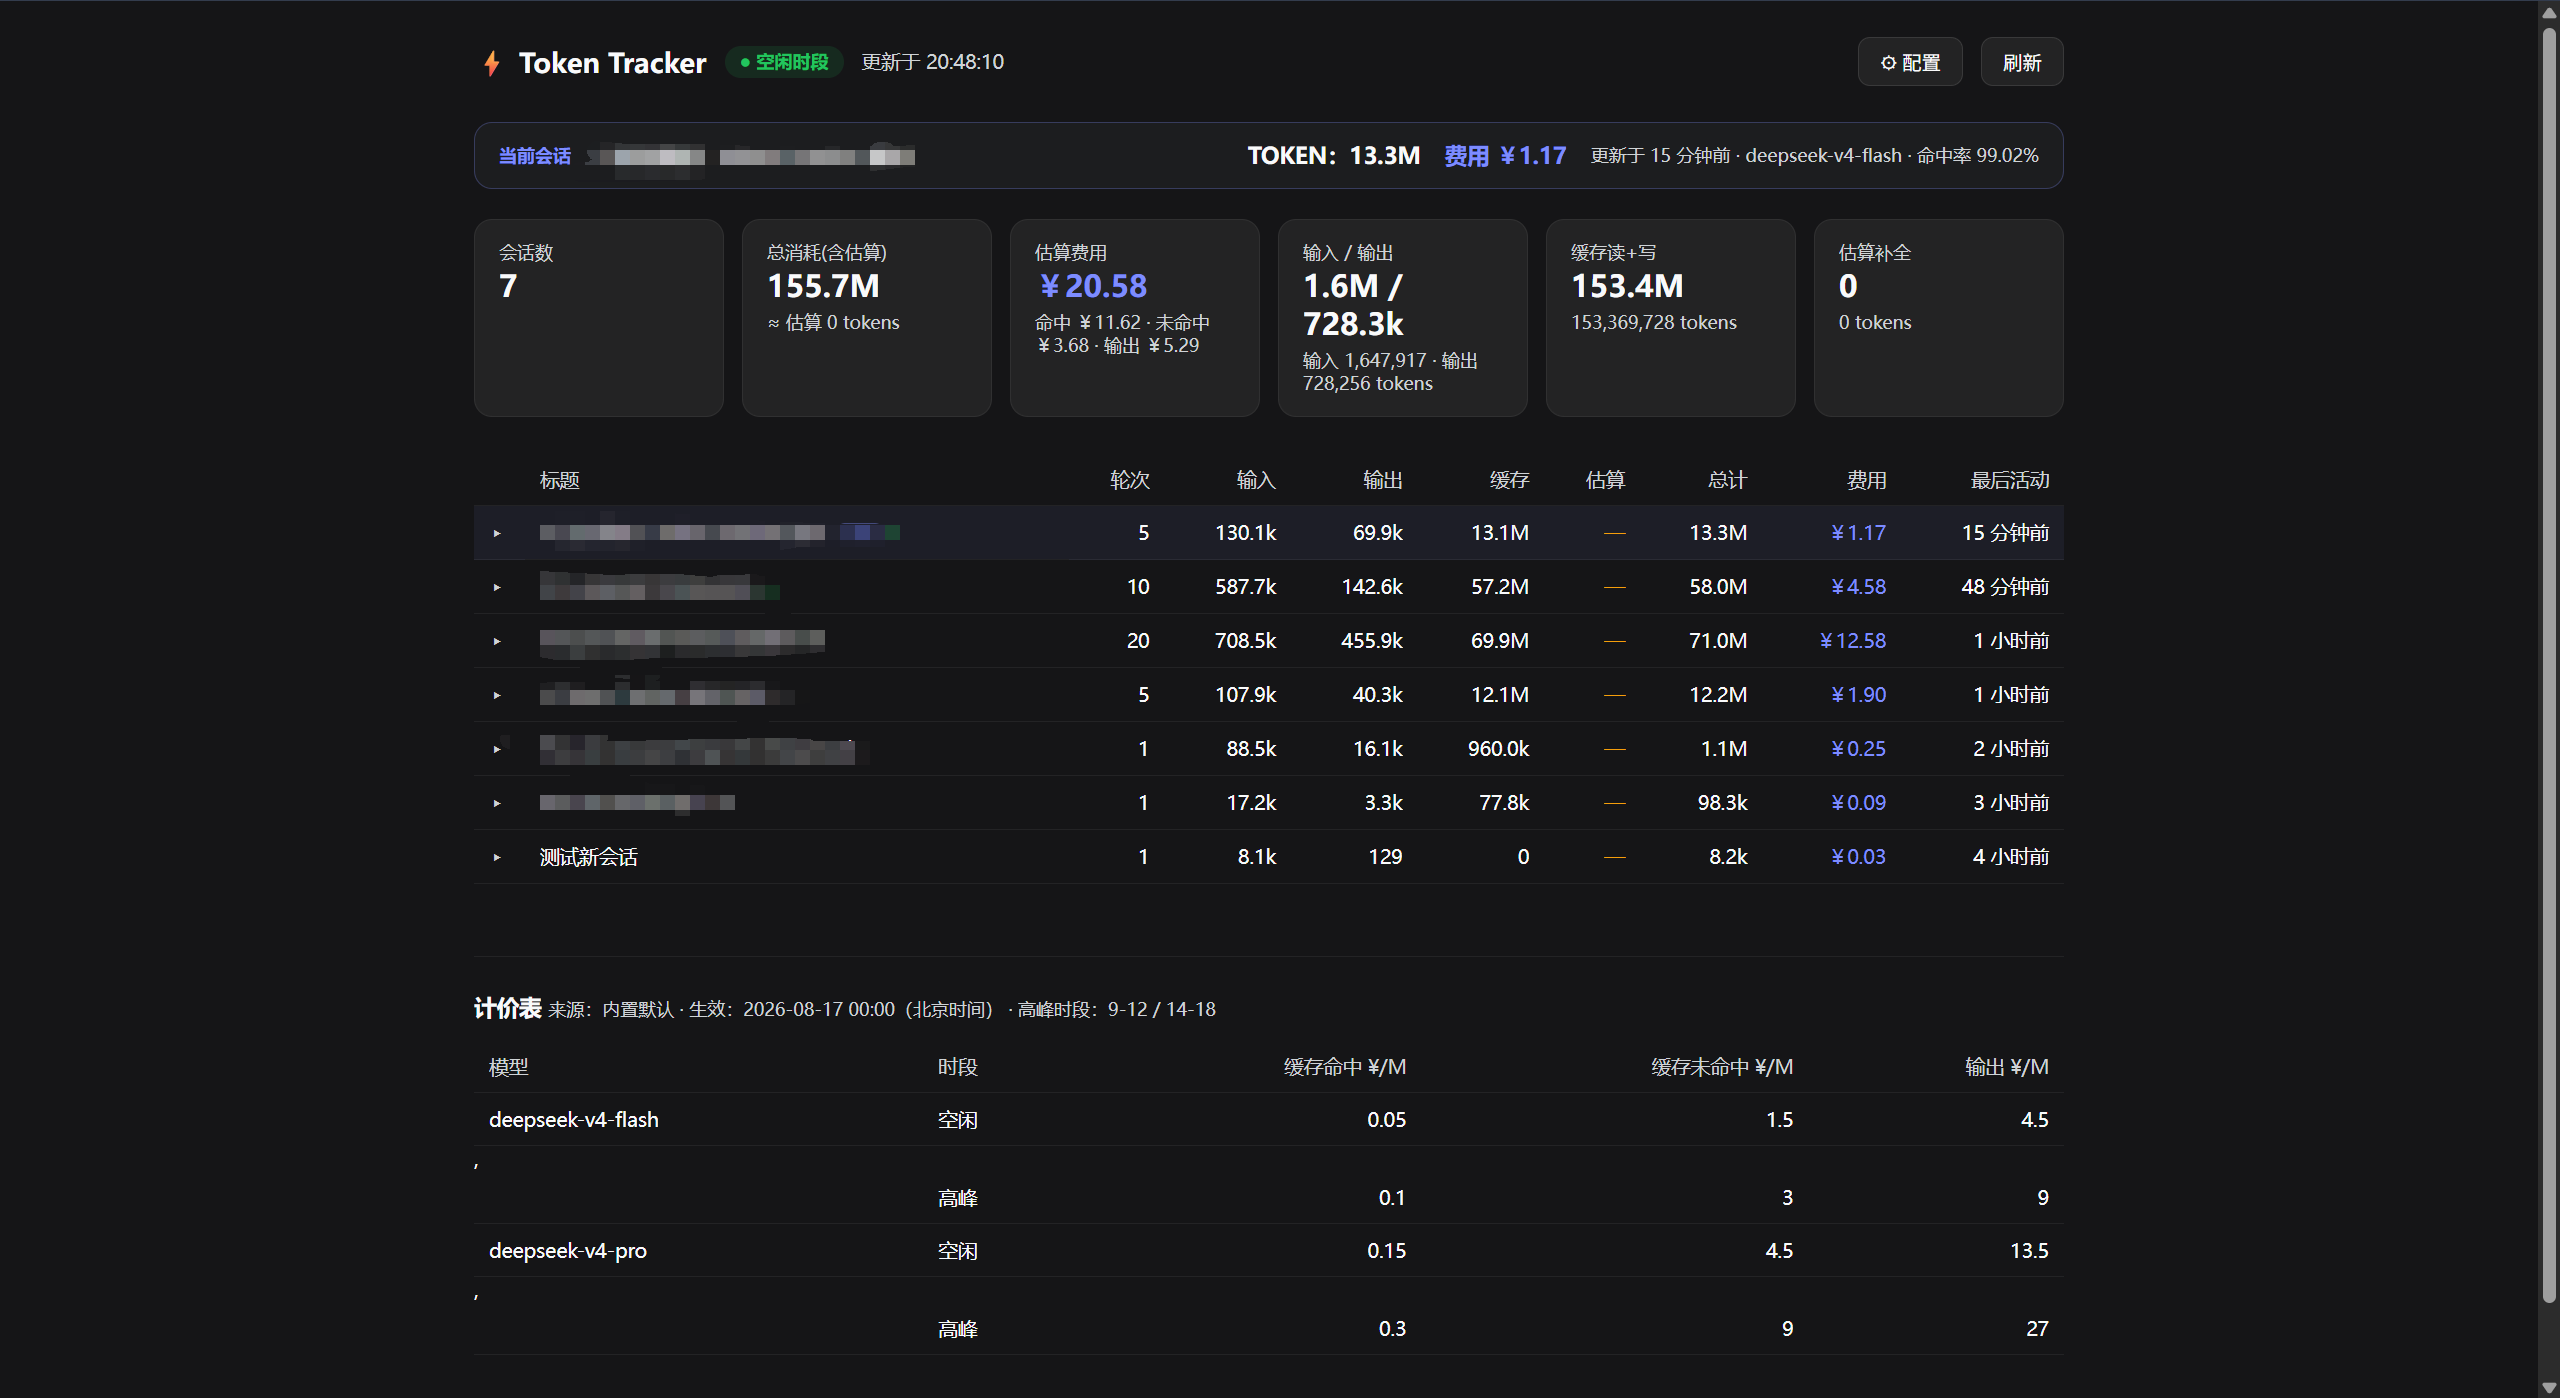The height and width of the screenshot is (1398, 2560).
Task: Click the estimated cost value ¥20.58
Action: coord(1093,286)
